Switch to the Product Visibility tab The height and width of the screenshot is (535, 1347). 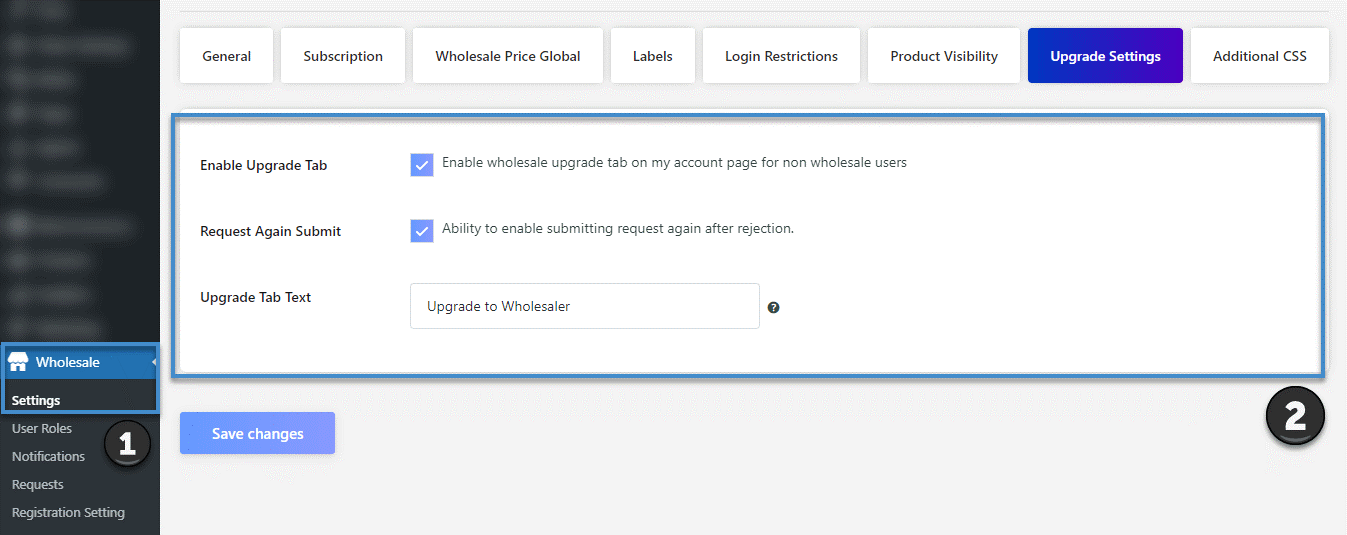tap(944, 56)
